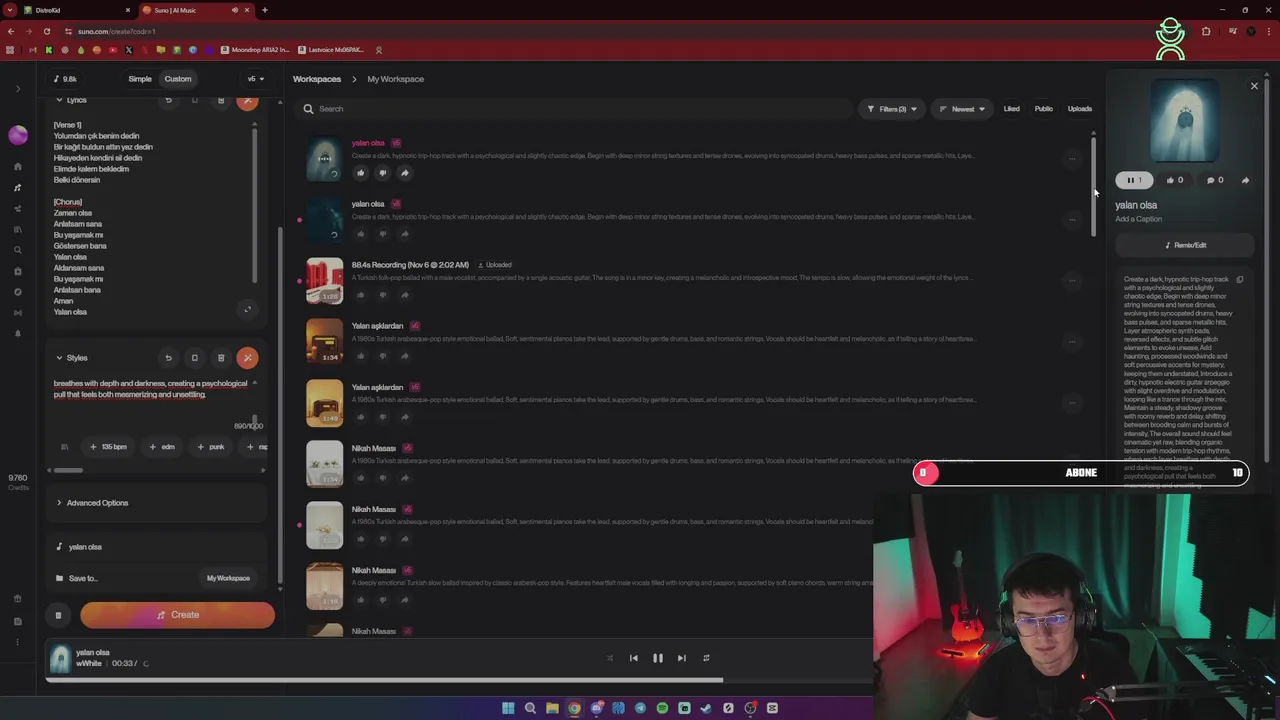Open Windows Start menu on taskbar

508,708
